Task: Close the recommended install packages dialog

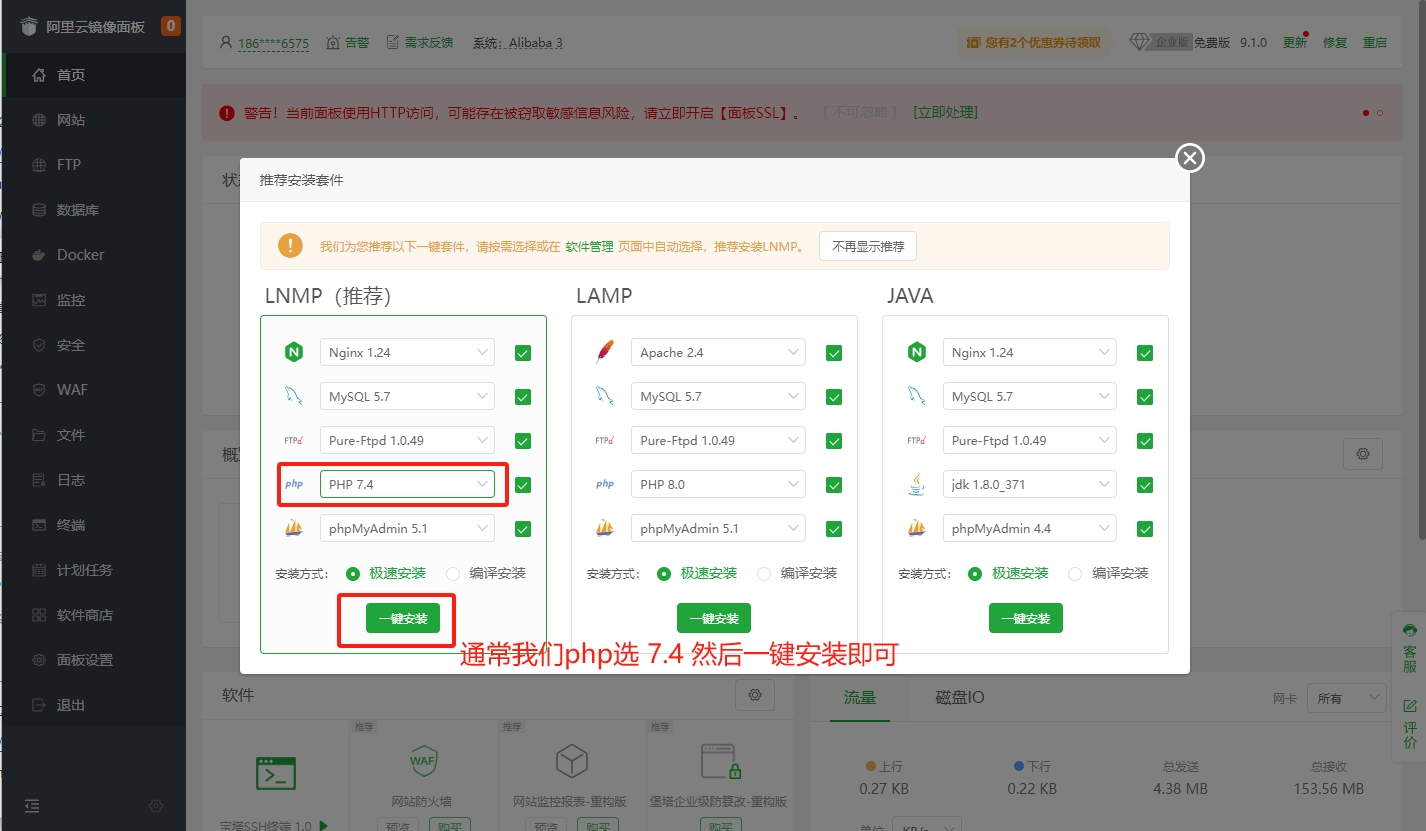Action: point(1189,158)
